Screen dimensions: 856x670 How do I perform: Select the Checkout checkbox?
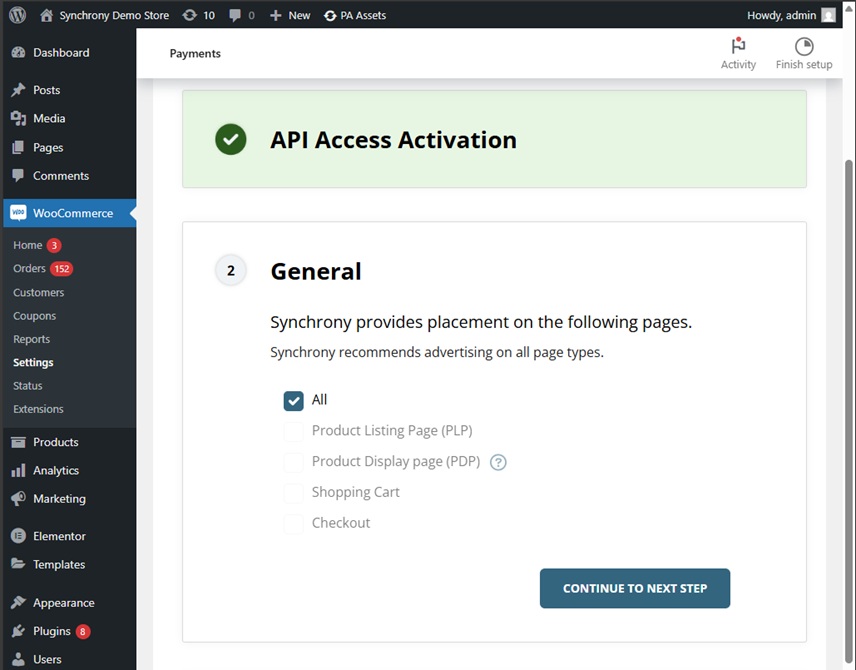coord(293,523)
